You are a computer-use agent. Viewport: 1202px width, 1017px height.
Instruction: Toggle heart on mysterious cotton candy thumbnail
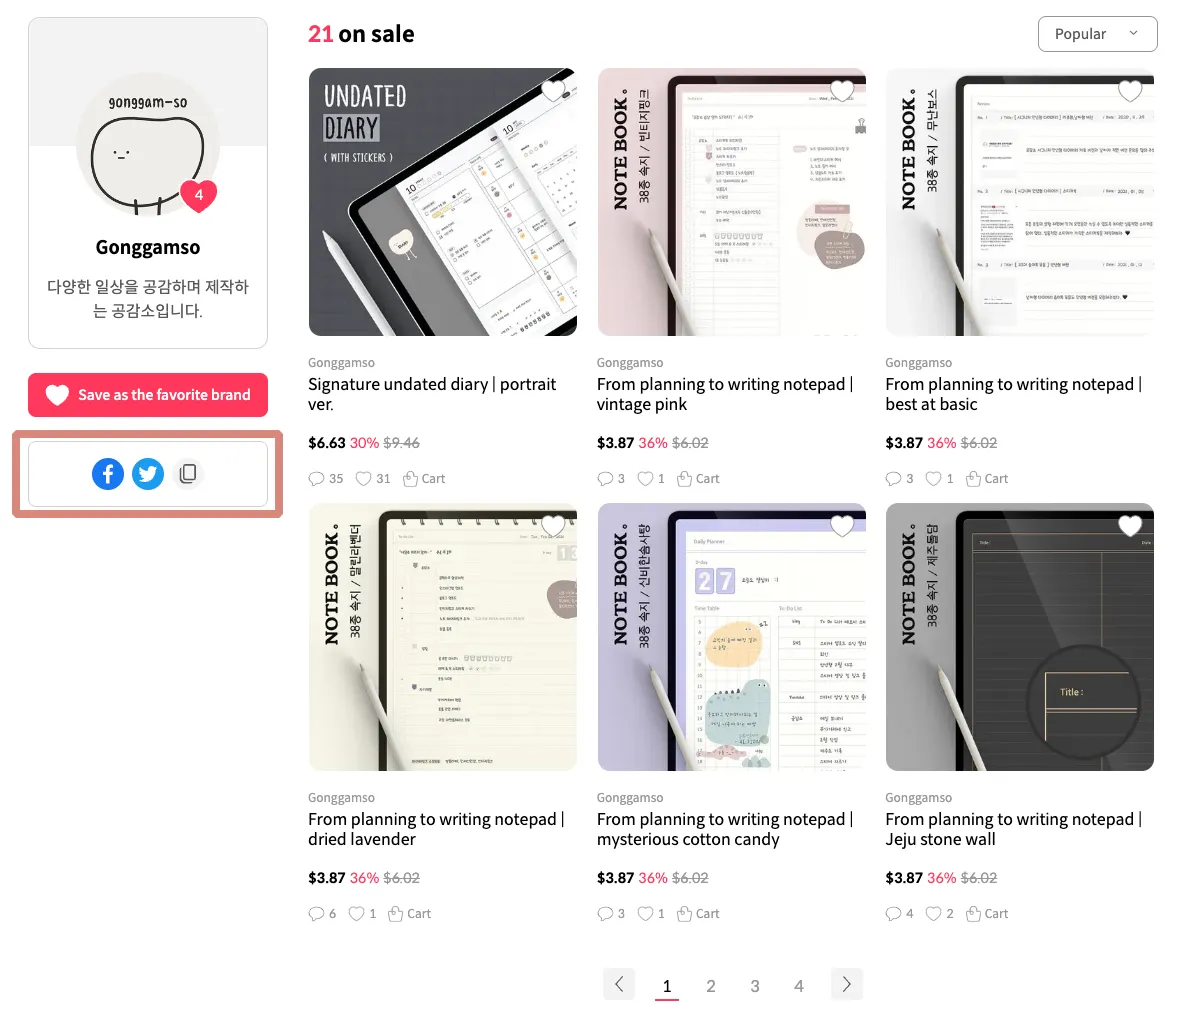click(x=842, y=526)
